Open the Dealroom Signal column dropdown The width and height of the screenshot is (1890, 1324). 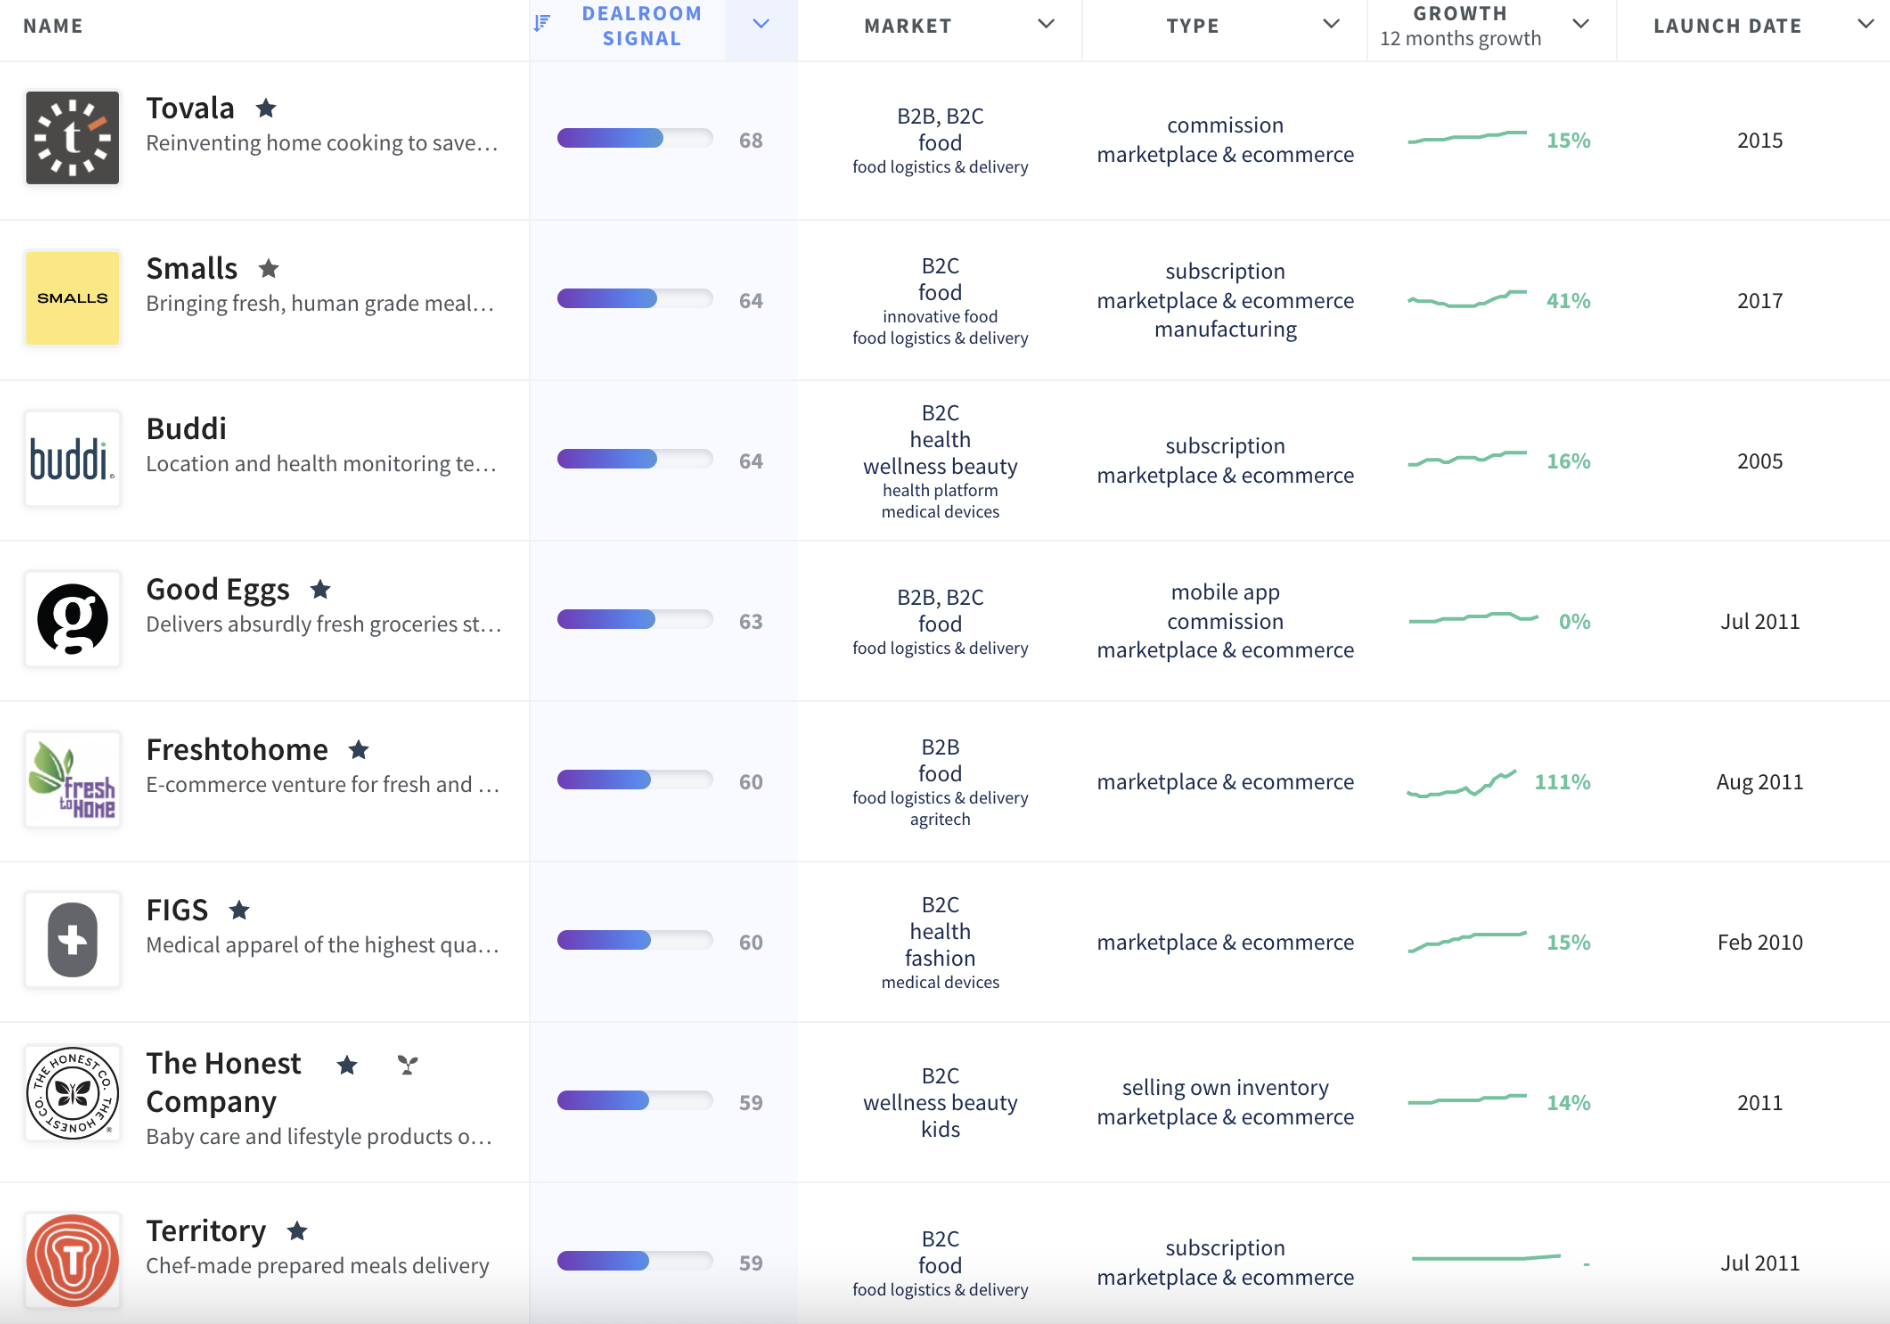click(x=761, y=24)
